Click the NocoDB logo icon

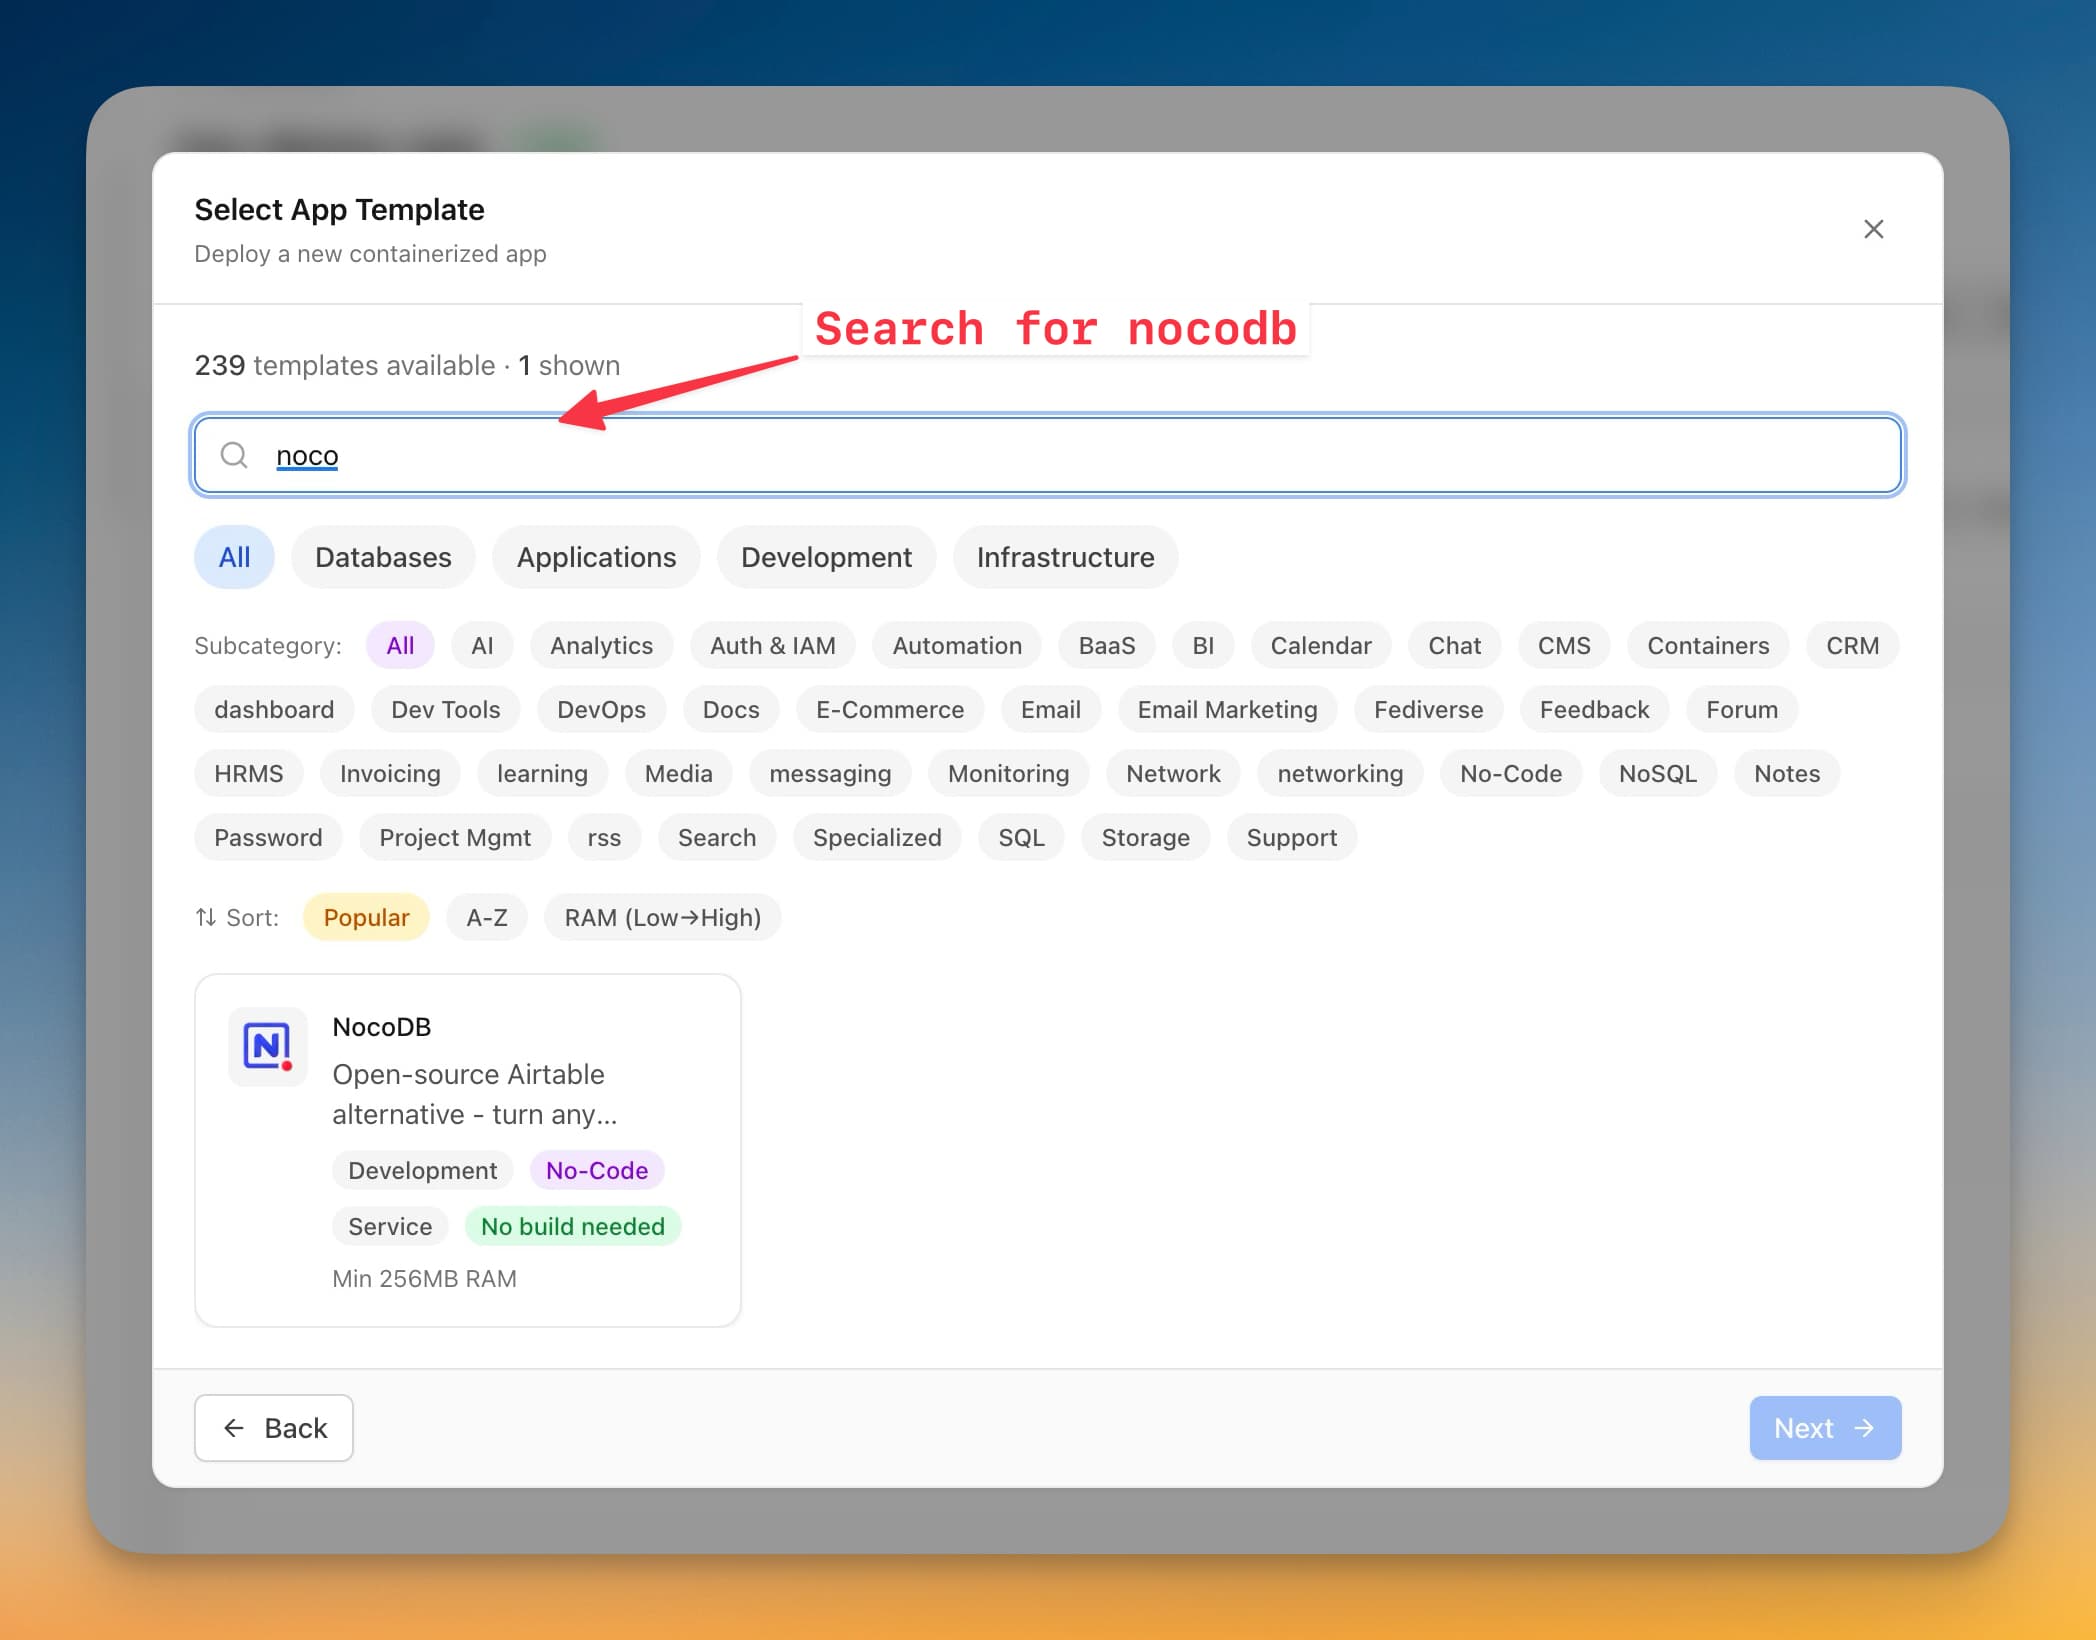pyautogui.click(x=268, y=1046)
